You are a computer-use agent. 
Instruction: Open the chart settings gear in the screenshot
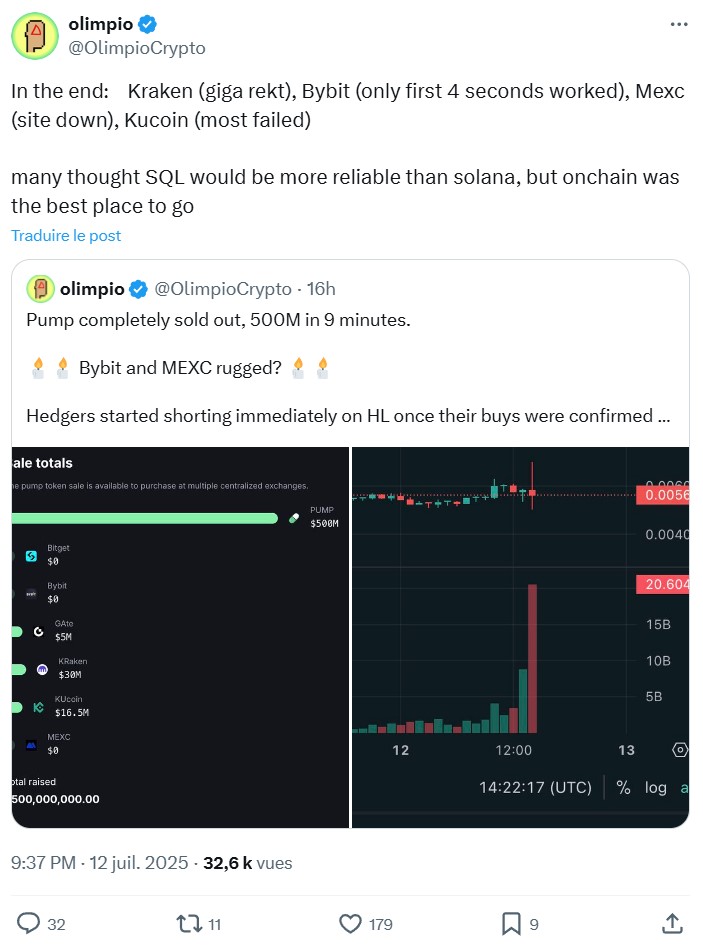tap(679, 748)
